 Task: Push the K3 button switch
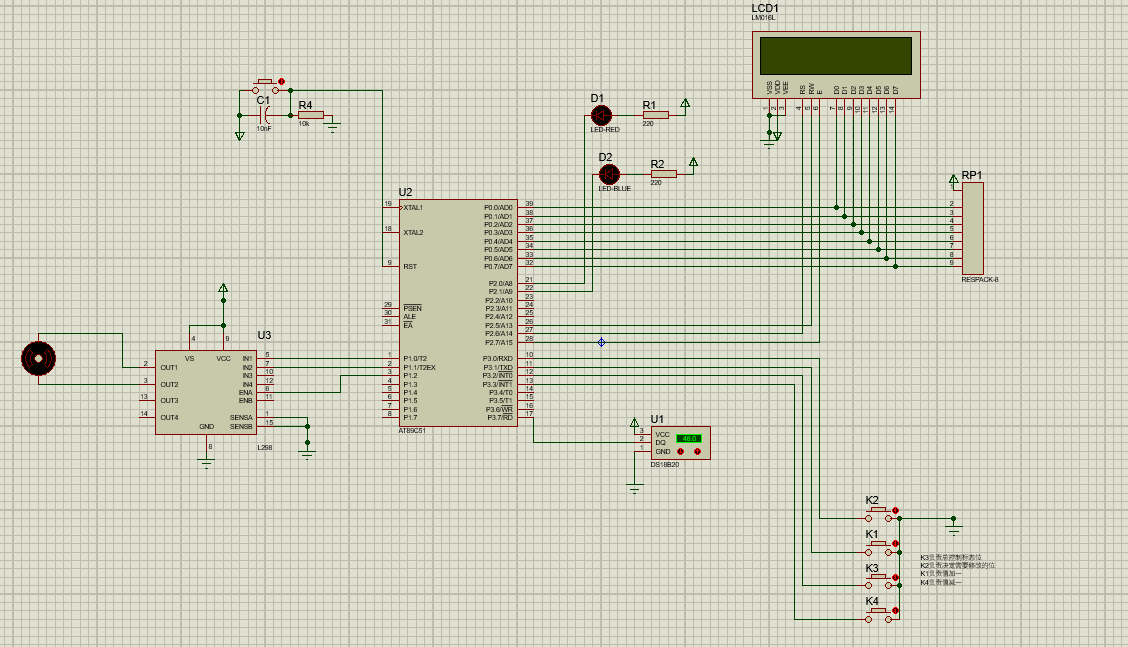tap(878, 582)
